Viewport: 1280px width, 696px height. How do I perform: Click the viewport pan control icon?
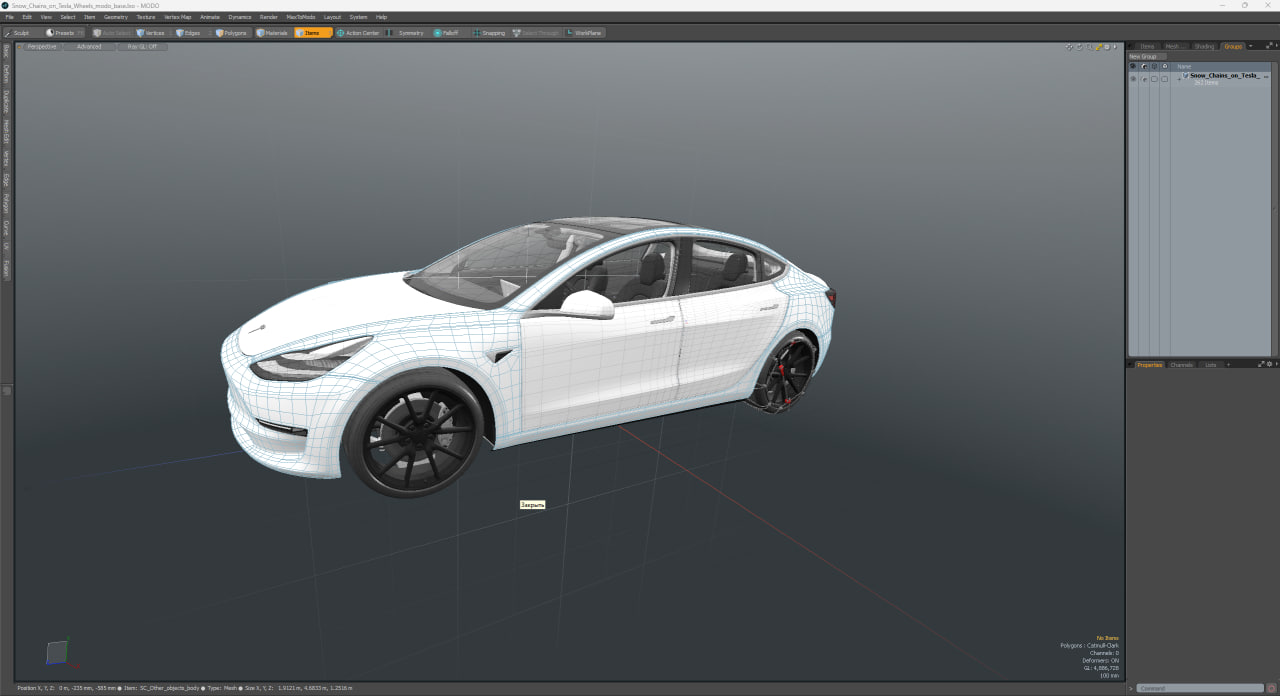1069,47
